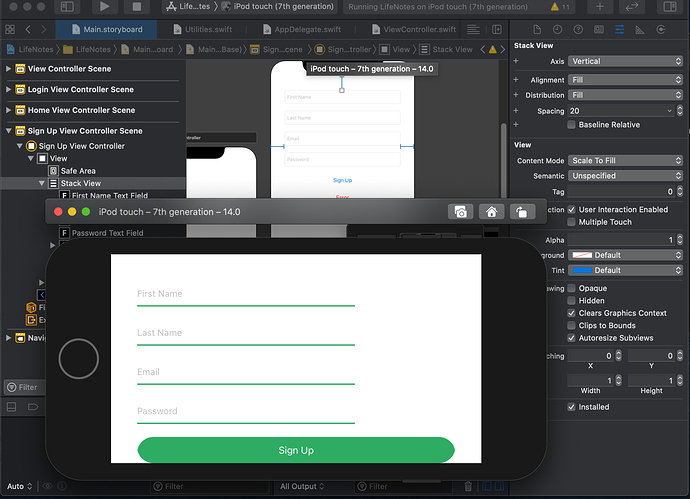Enable Multiple Touch checkbox

click(x=571, y=222)
